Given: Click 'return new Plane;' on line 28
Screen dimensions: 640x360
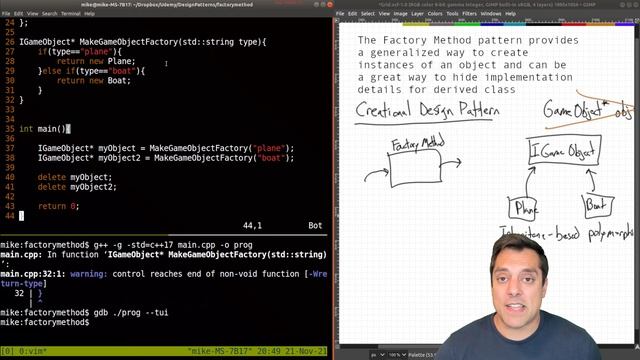Looking at the screenshot, I should click(x=96, y=61).
